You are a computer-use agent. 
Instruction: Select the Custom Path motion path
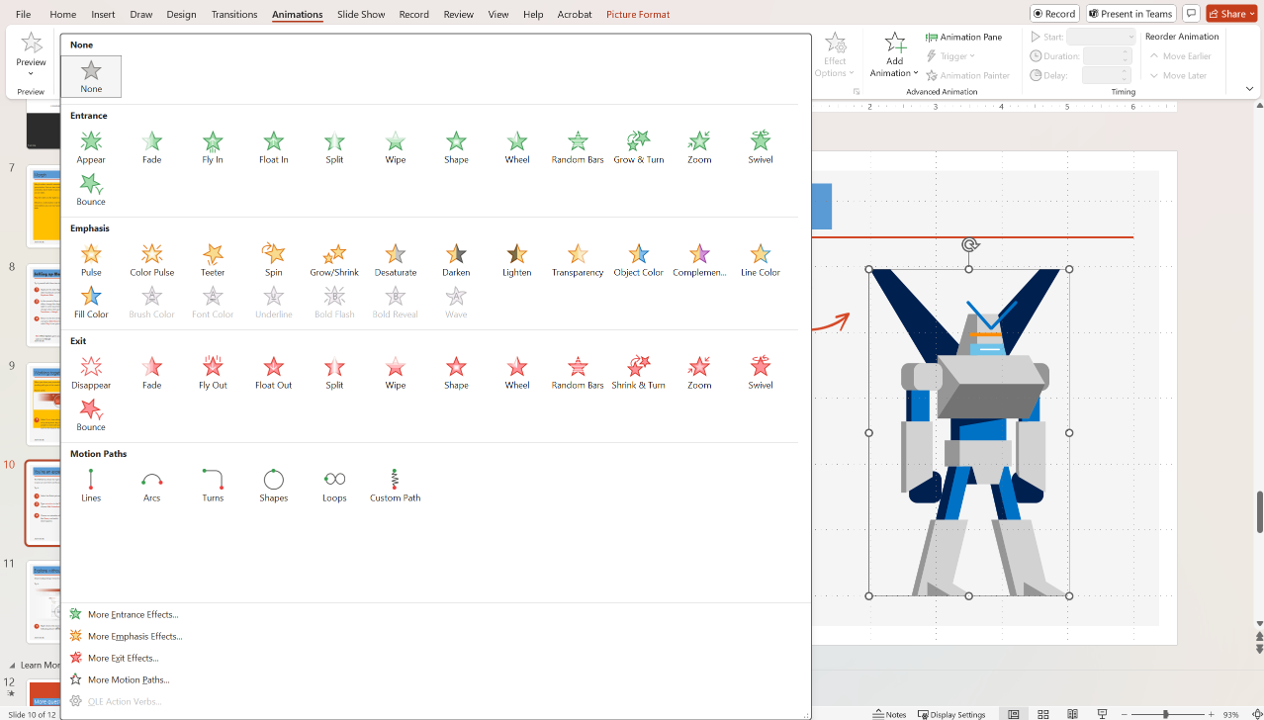coord(395,484)
